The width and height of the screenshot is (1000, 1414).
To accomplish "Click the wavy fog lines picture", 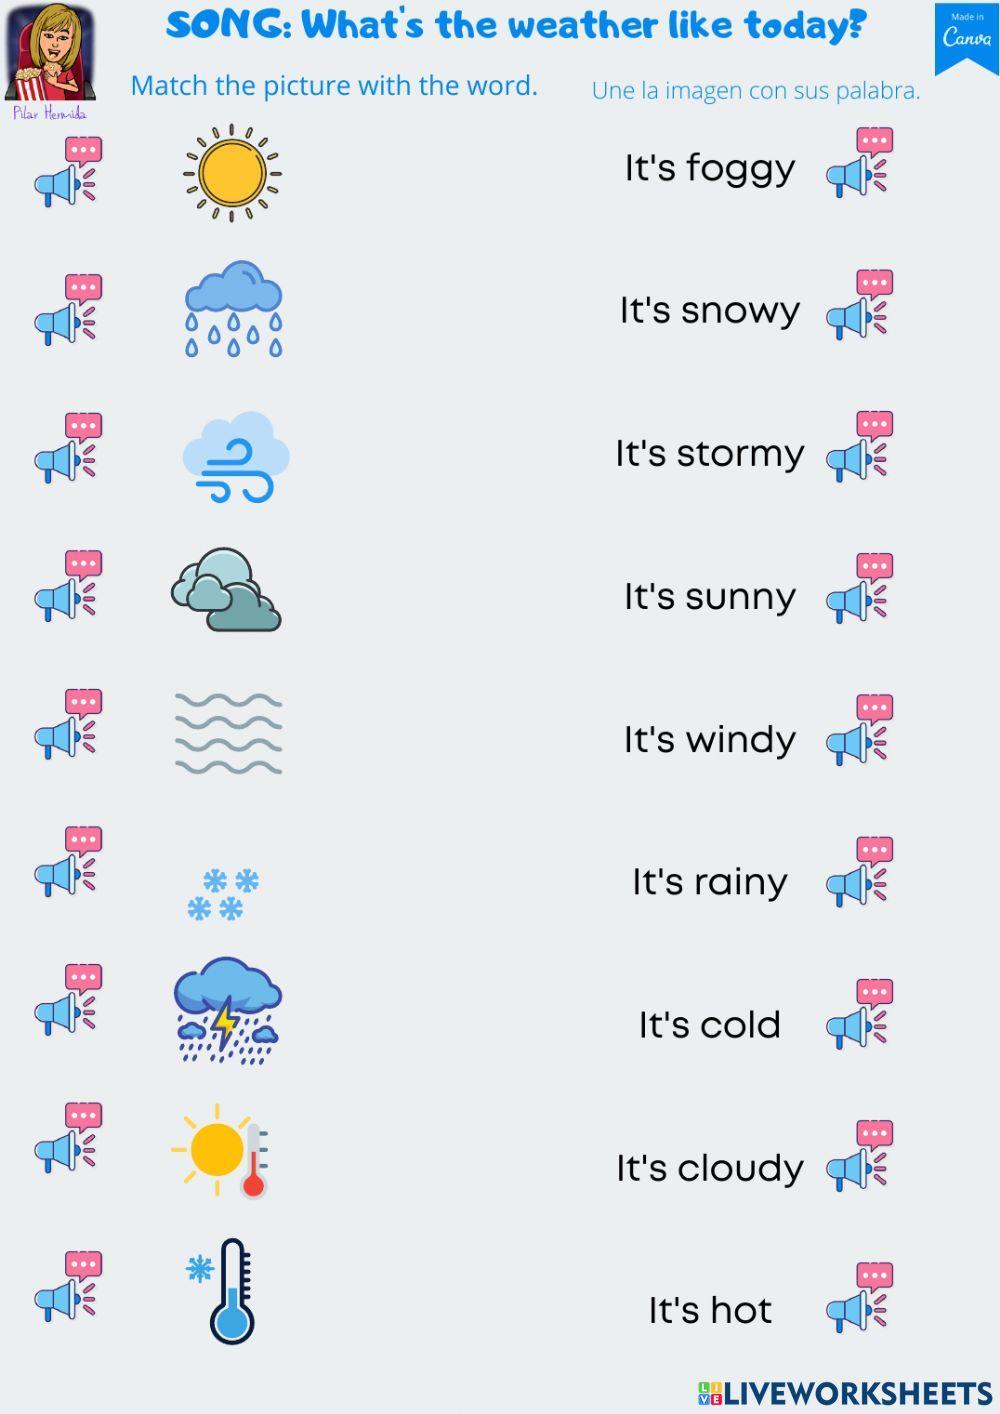I will (229, 733).
